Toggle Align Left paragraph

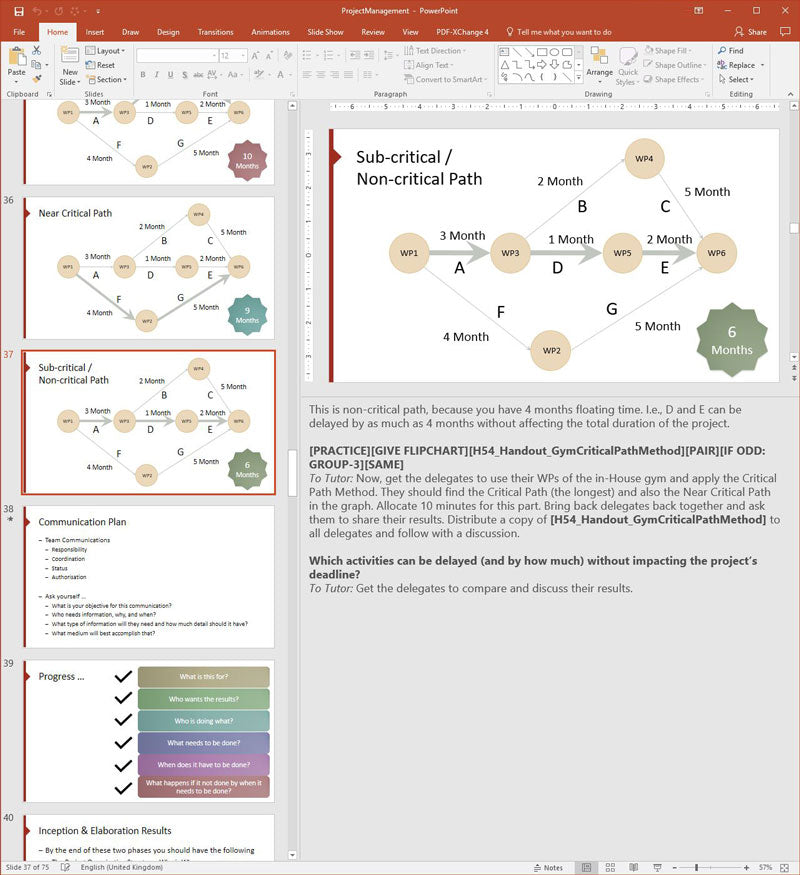(x=307, y=74)
